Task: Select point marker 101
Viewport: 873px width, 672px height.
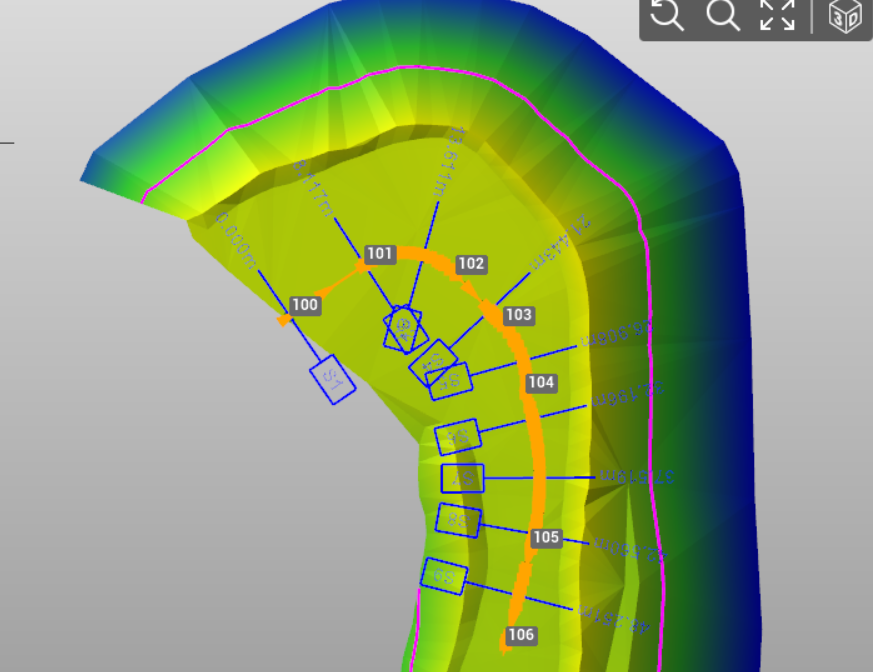Action: pyautogui.click(x=380, y=254)
